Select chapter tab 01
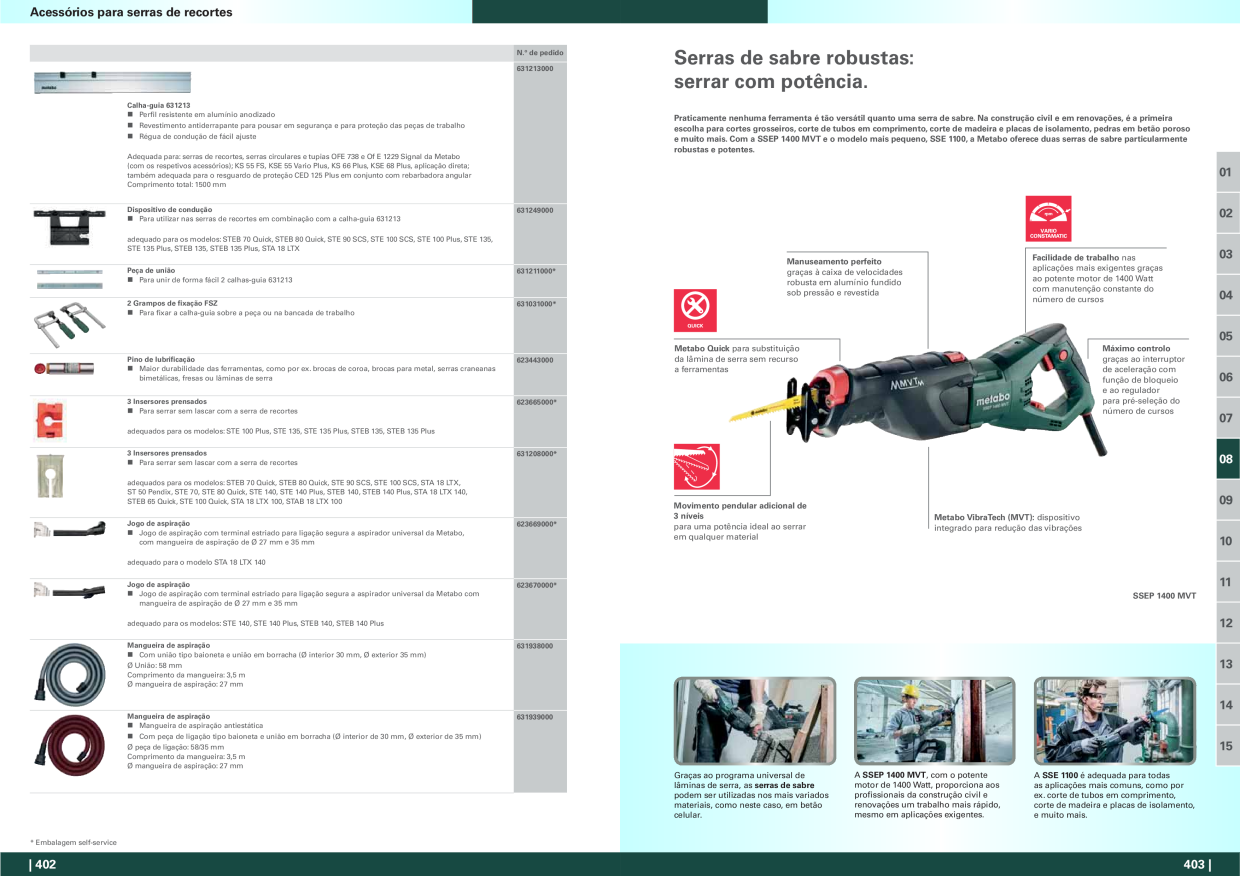The width and height of the screenshot is (1240, 876). [x=1227, y=172]
